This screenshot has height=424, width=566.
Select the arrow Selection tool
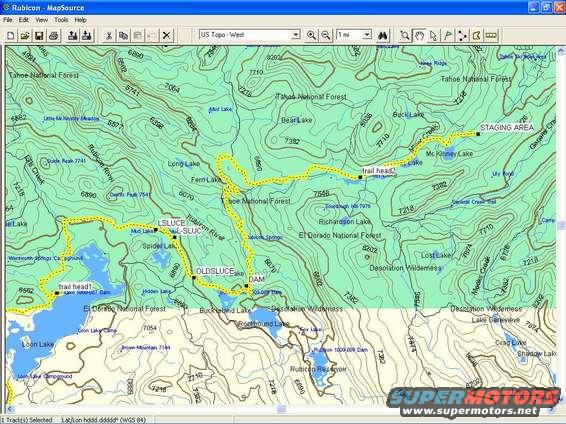[x=434, y=35]
